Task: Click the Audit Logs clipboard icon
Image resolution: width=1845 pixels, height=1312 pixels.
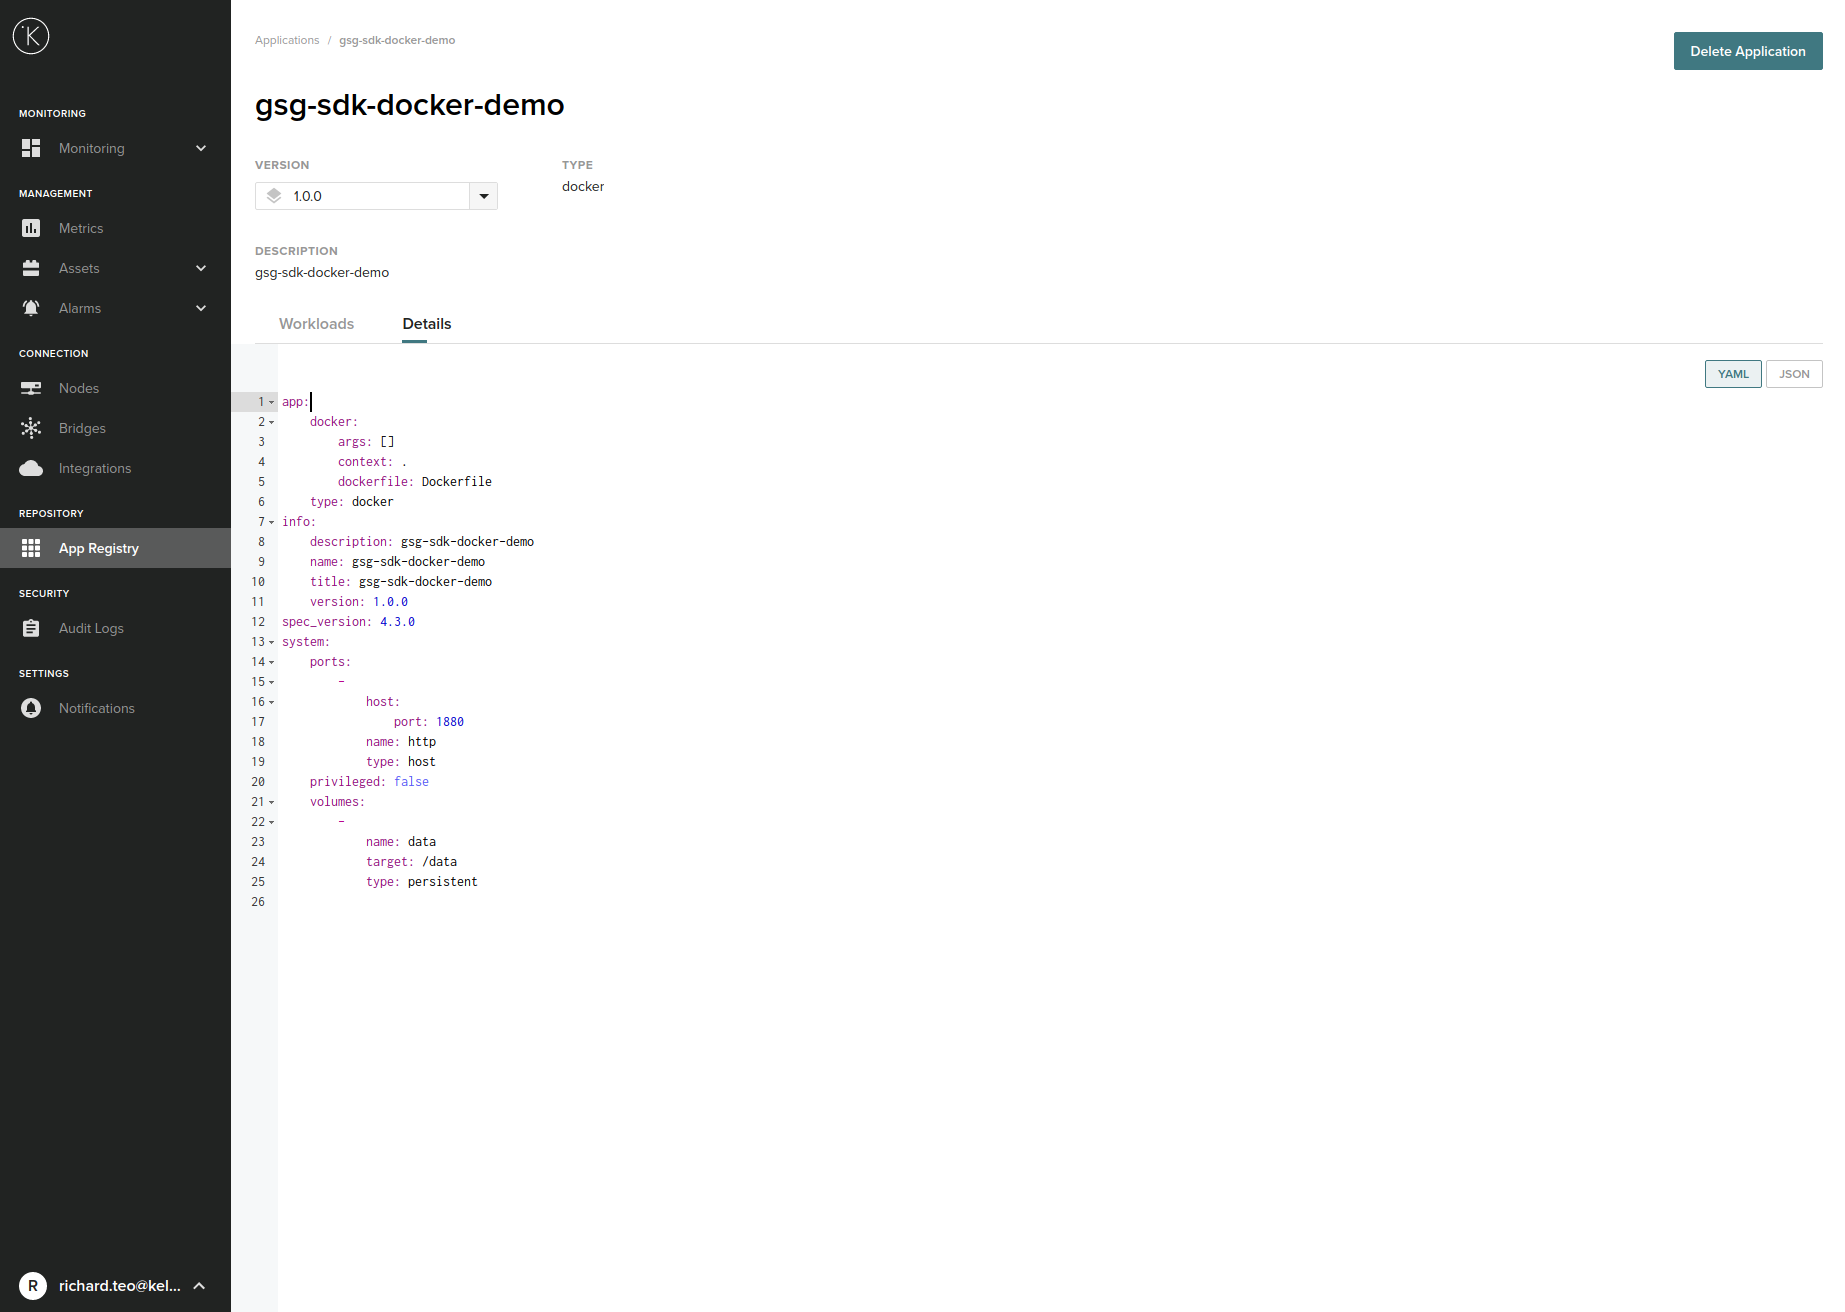Action: click(31, 628)
